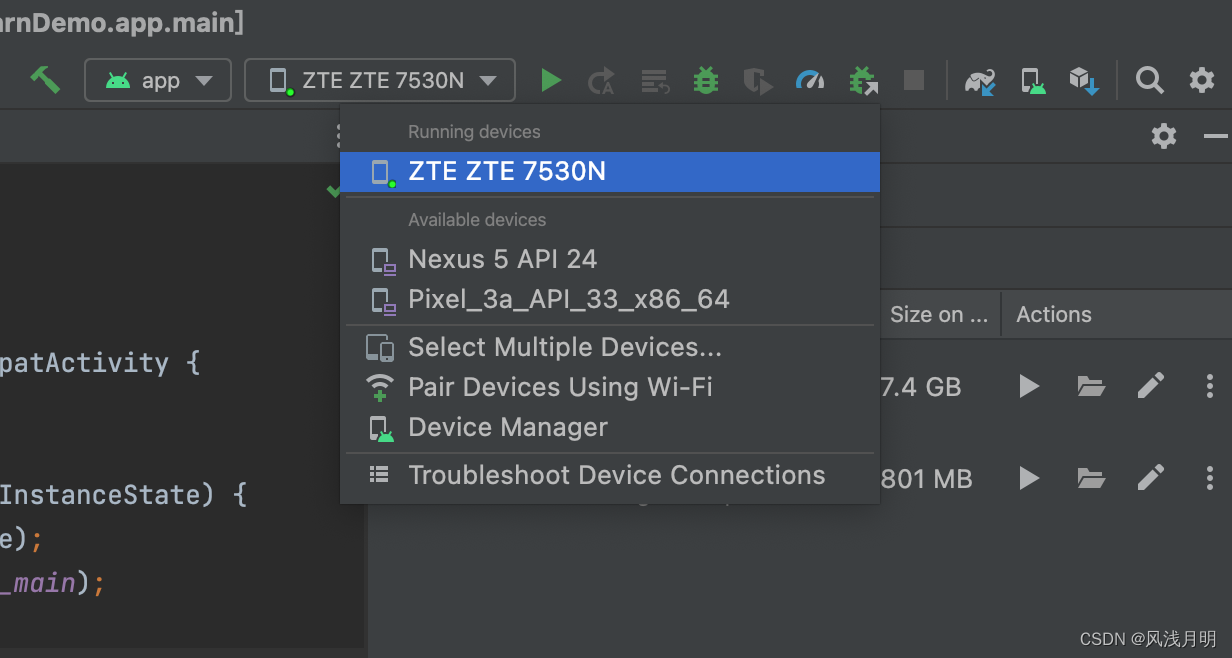This screenshot has width=1232, height=658.
Task: Open more actions for the 801 MB device
Action: point(1210,478)
